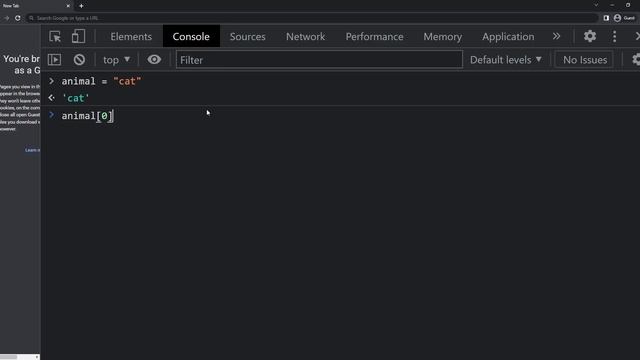640x360 pixels.
Task: Clear the console
Action: point(79,60)
